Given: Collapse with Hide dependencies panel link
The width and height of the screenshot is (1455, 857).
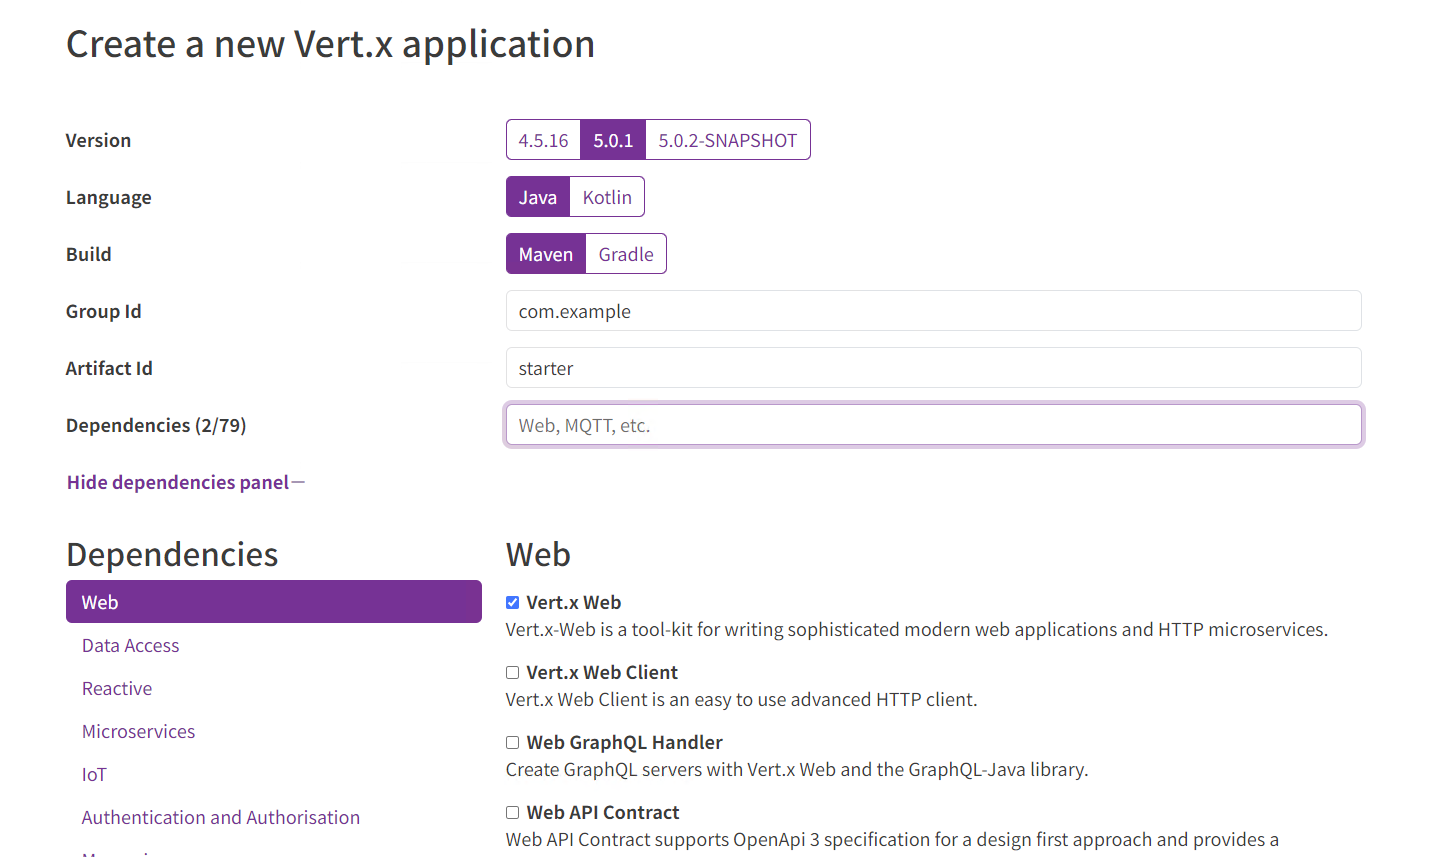Looking at the screenshot, I should coord(186,482).
